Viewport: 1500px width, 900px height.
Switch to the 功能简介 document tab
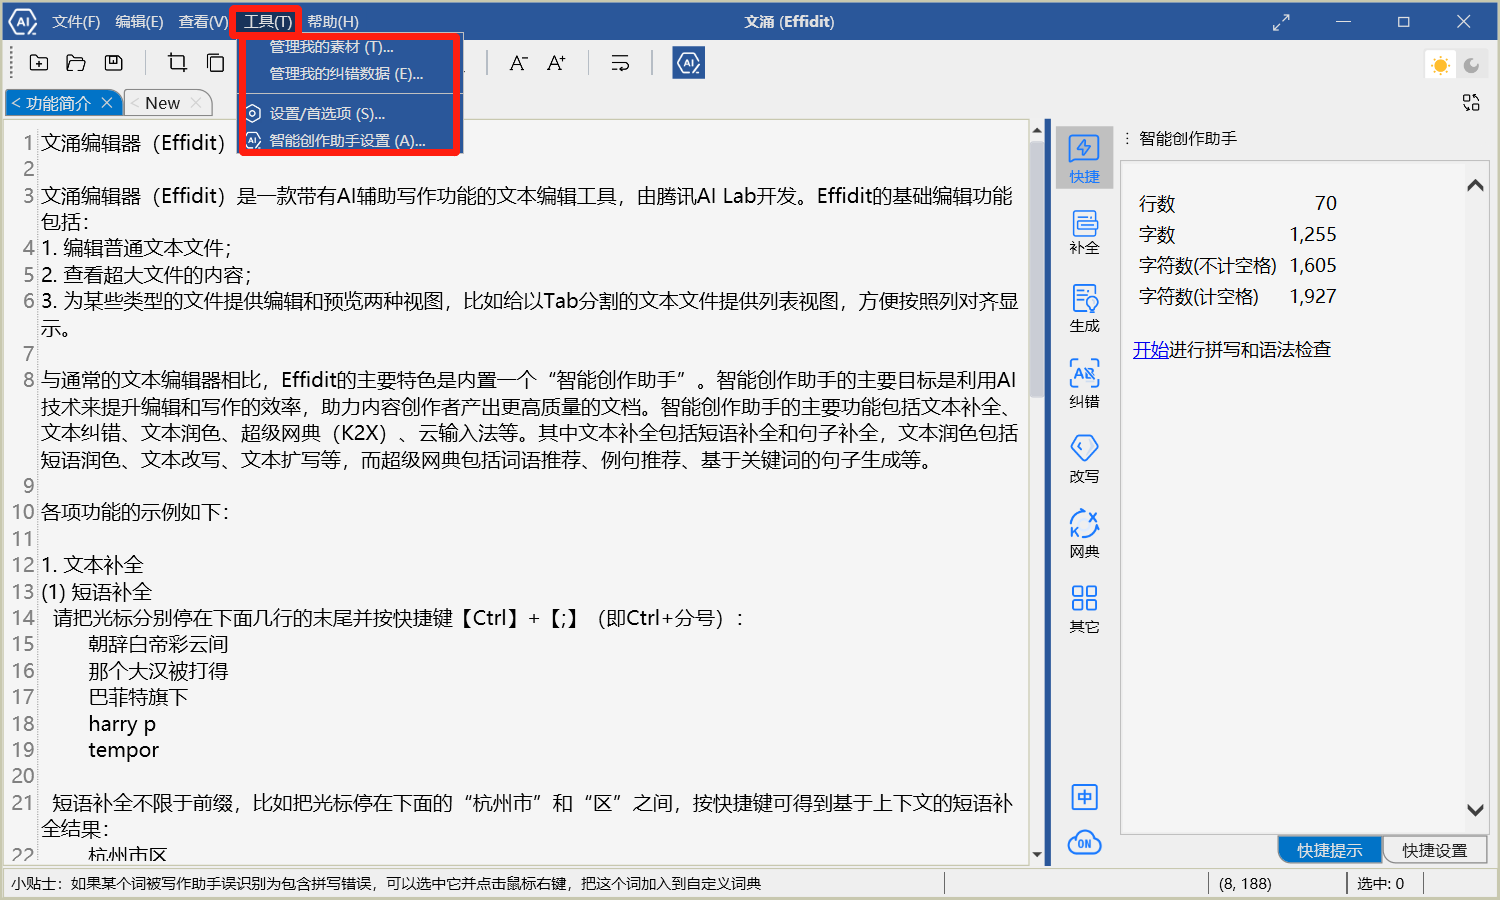pyautogui.click(x=58, y=103)
